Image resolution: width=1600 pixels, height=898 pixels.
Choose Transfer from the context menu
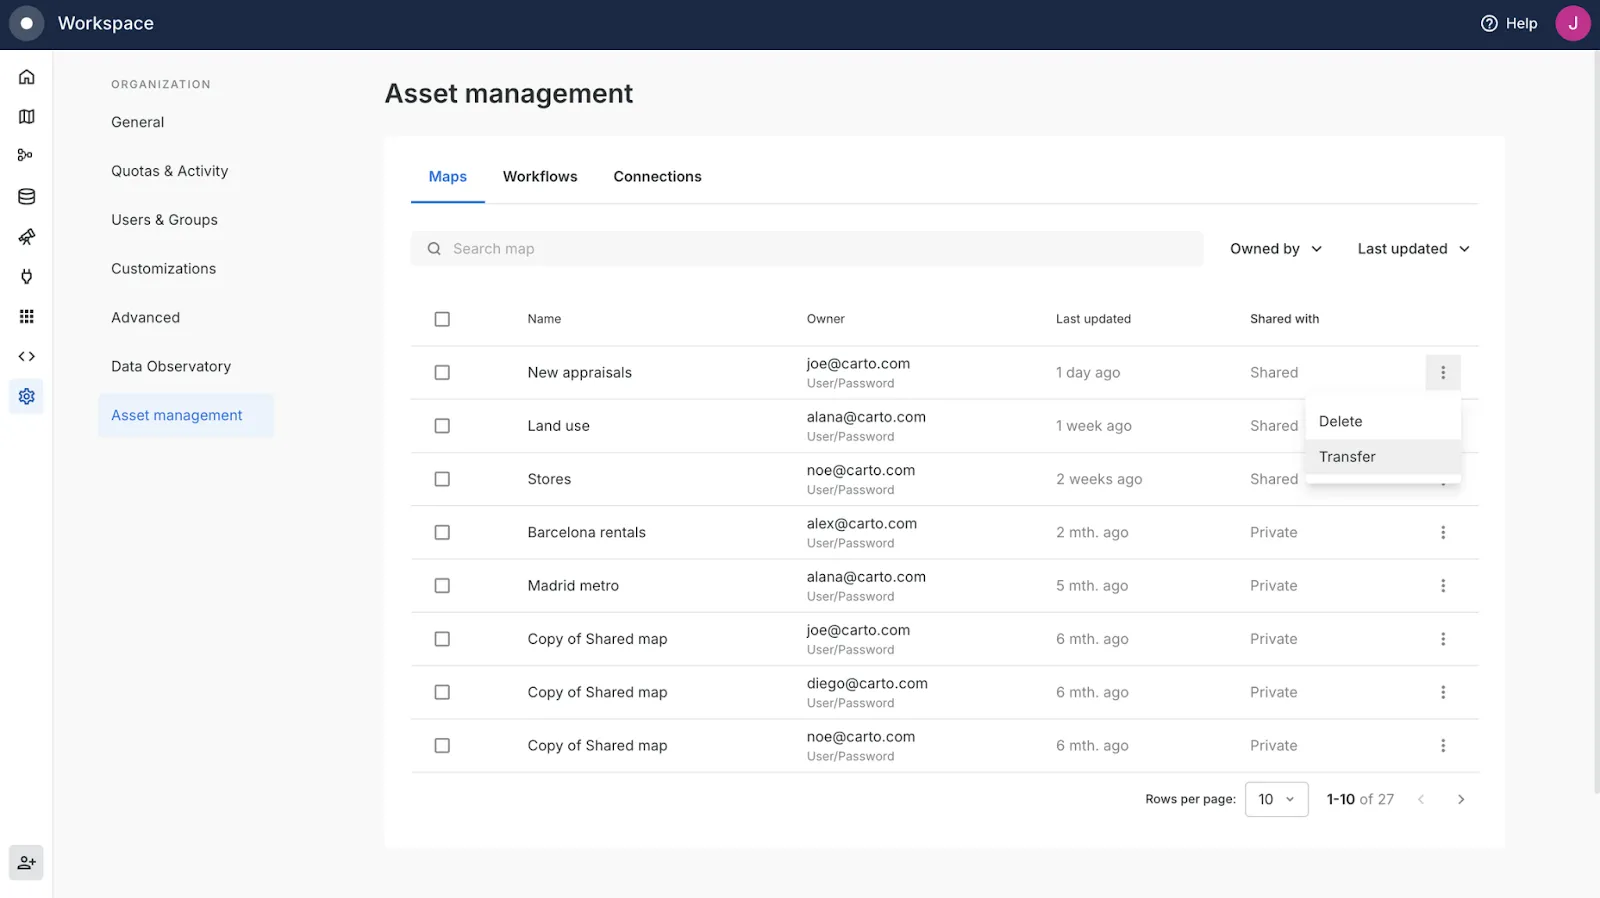tap(1347, 457)
